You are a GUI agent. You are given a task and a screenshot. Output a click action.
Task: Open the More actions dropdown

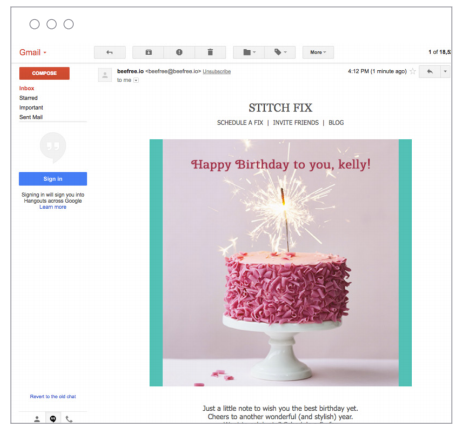(318, 52)
